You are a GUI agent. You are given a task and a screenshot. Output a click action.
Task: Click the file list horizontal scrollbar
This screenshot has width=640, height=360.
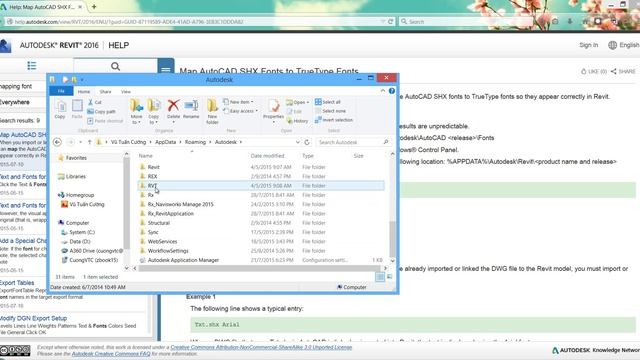[x=261, y=268]
